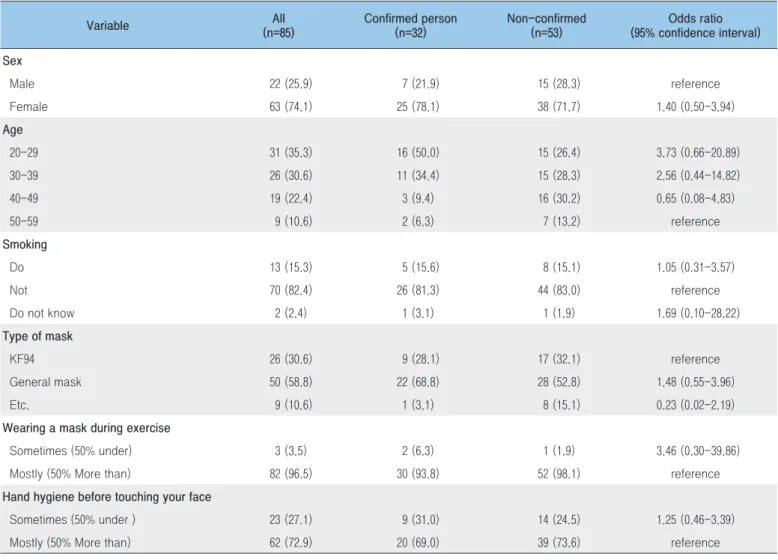The width and height of the screenshot is (778, 560).
Task: Click the value '3 (3.5)'
Action: [x=291, y=451]
